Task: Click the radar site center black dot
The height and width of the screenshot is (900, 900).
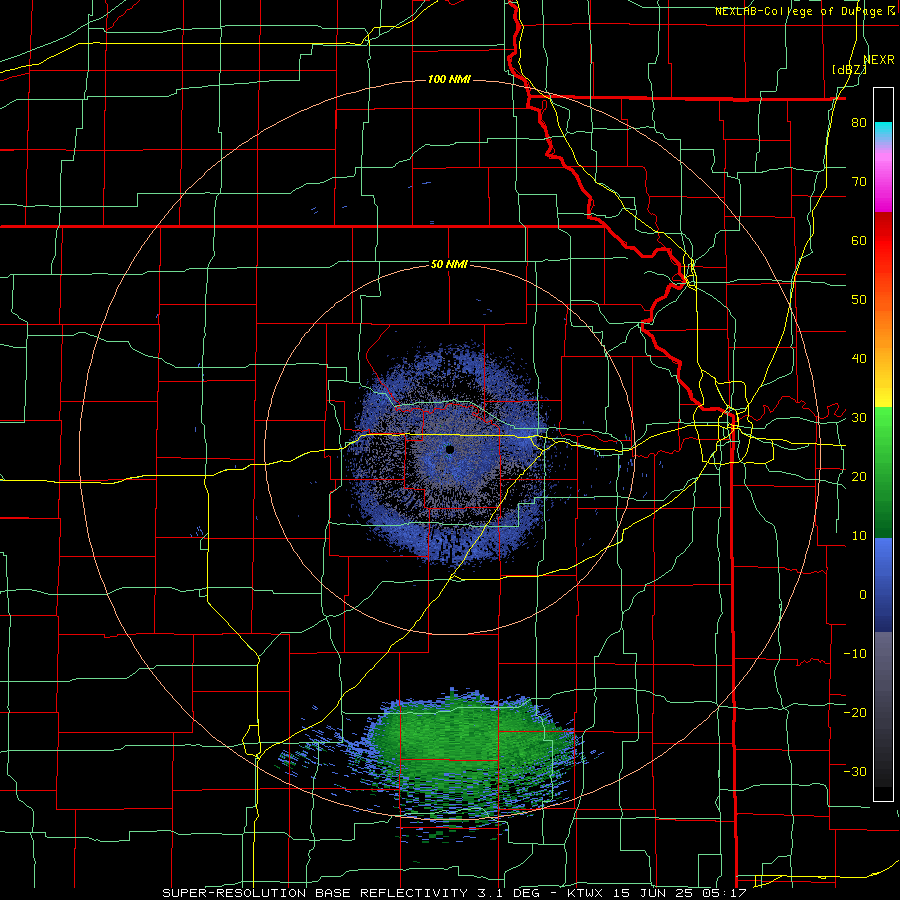Action: (x=450, y=449)
